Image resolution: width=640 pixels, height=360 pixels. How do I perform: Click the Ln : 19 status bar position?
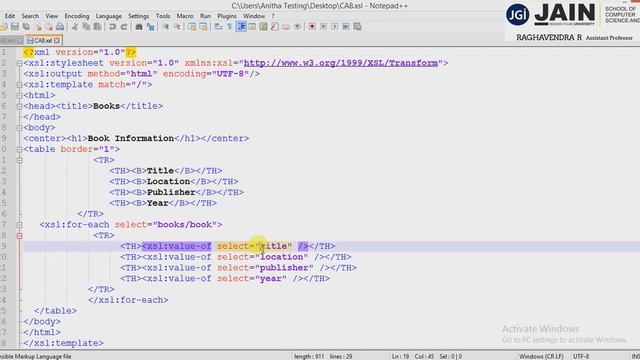pos(400,356)
